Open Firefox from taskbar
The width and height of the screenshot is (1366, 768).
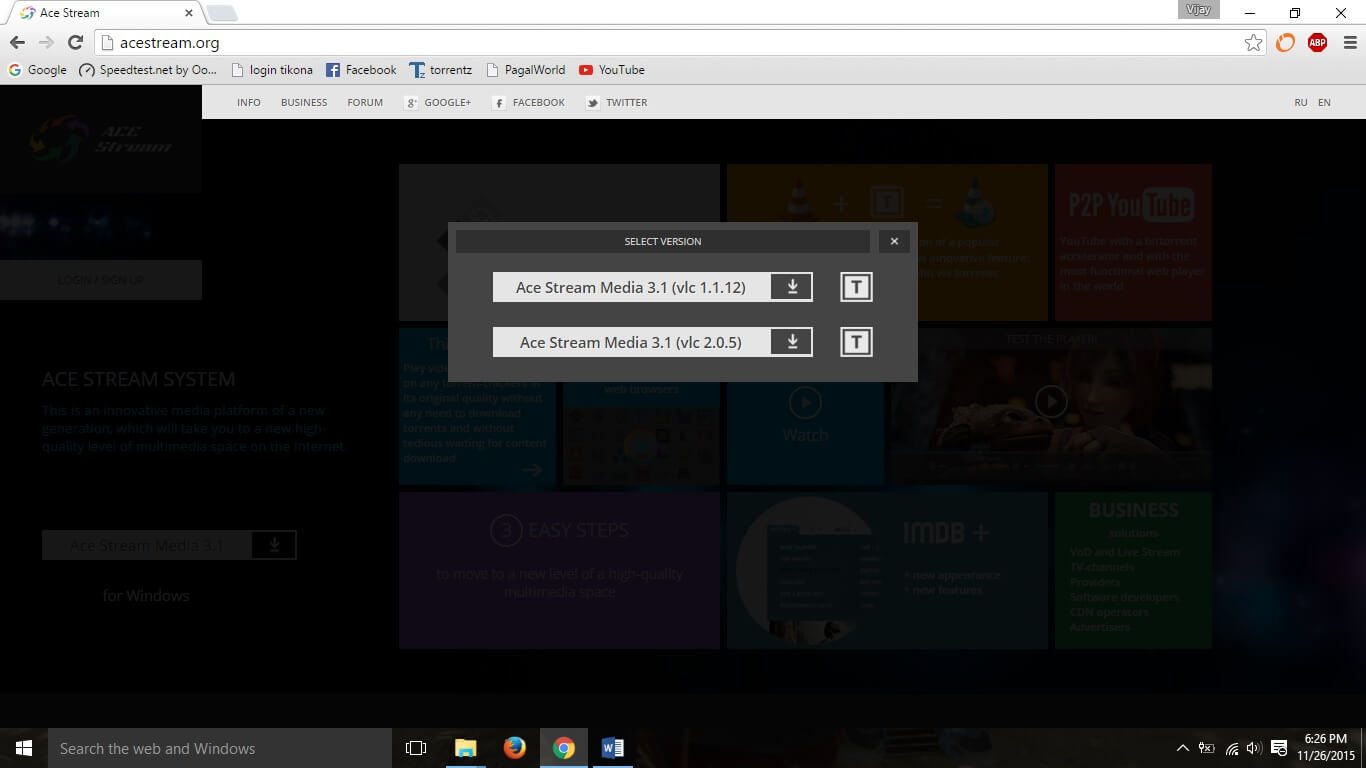pyautogui.click(x=514, y=748)
